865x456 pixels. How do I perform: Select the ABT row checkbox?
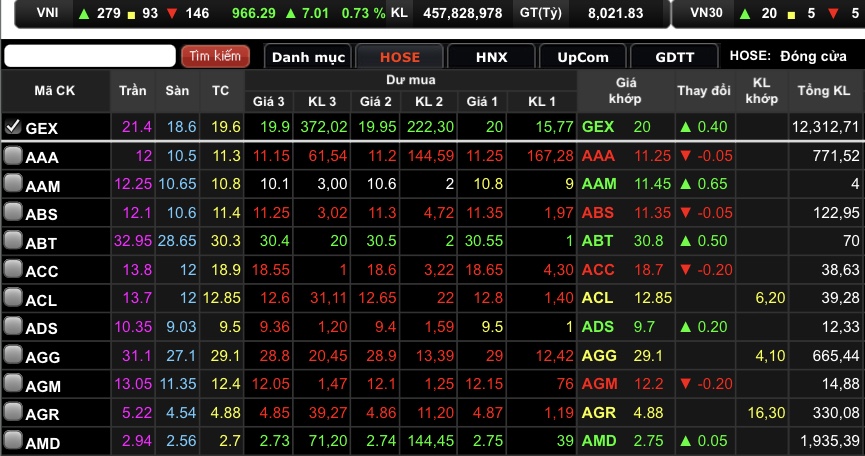[13, 240]
